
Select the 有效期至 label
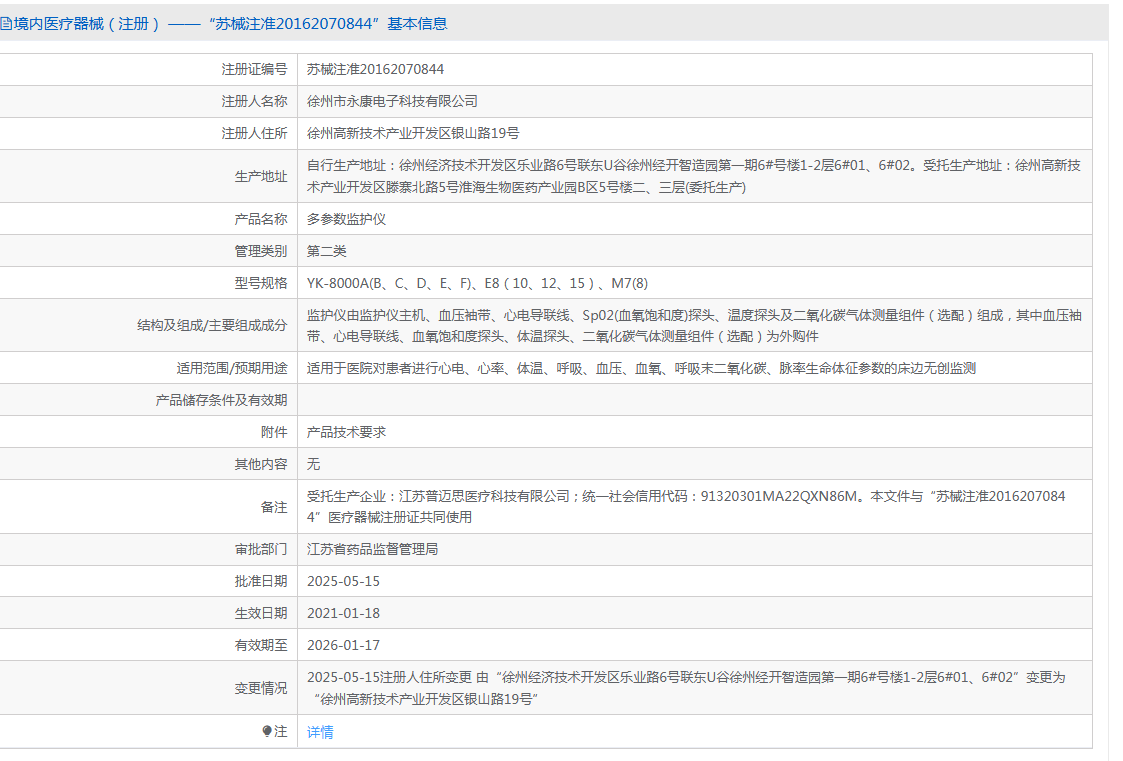[261, 645]
